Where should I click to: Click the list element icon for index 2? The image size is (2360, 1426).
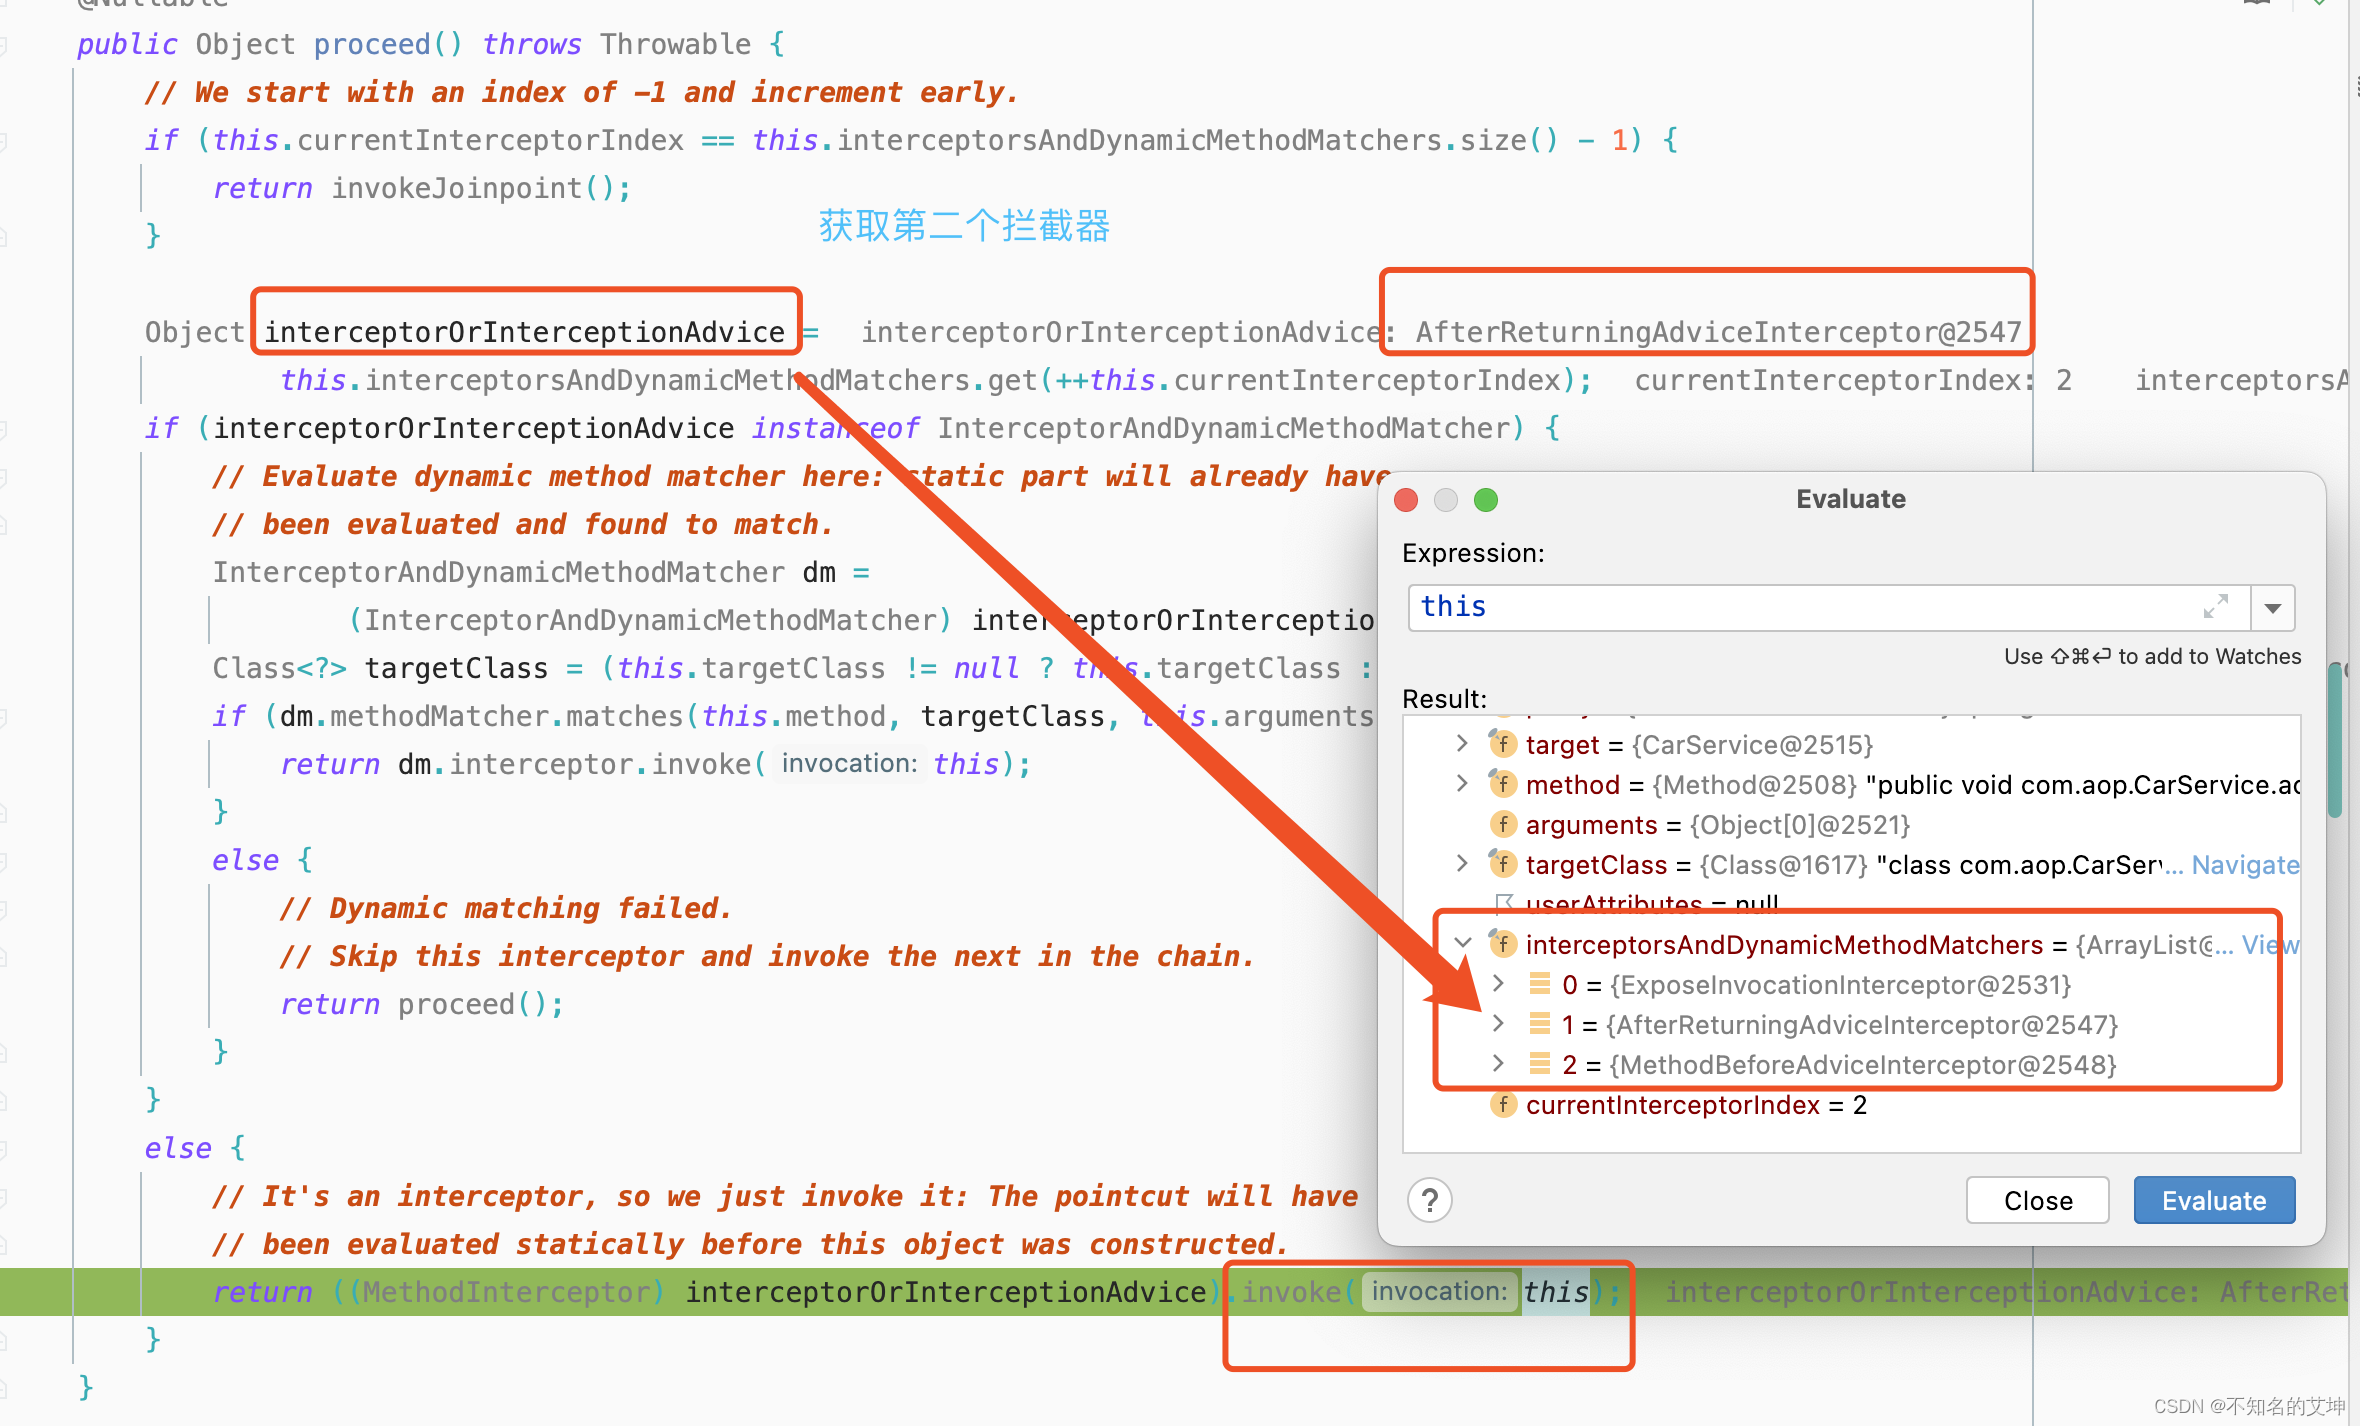[x=1540, y=1064]
